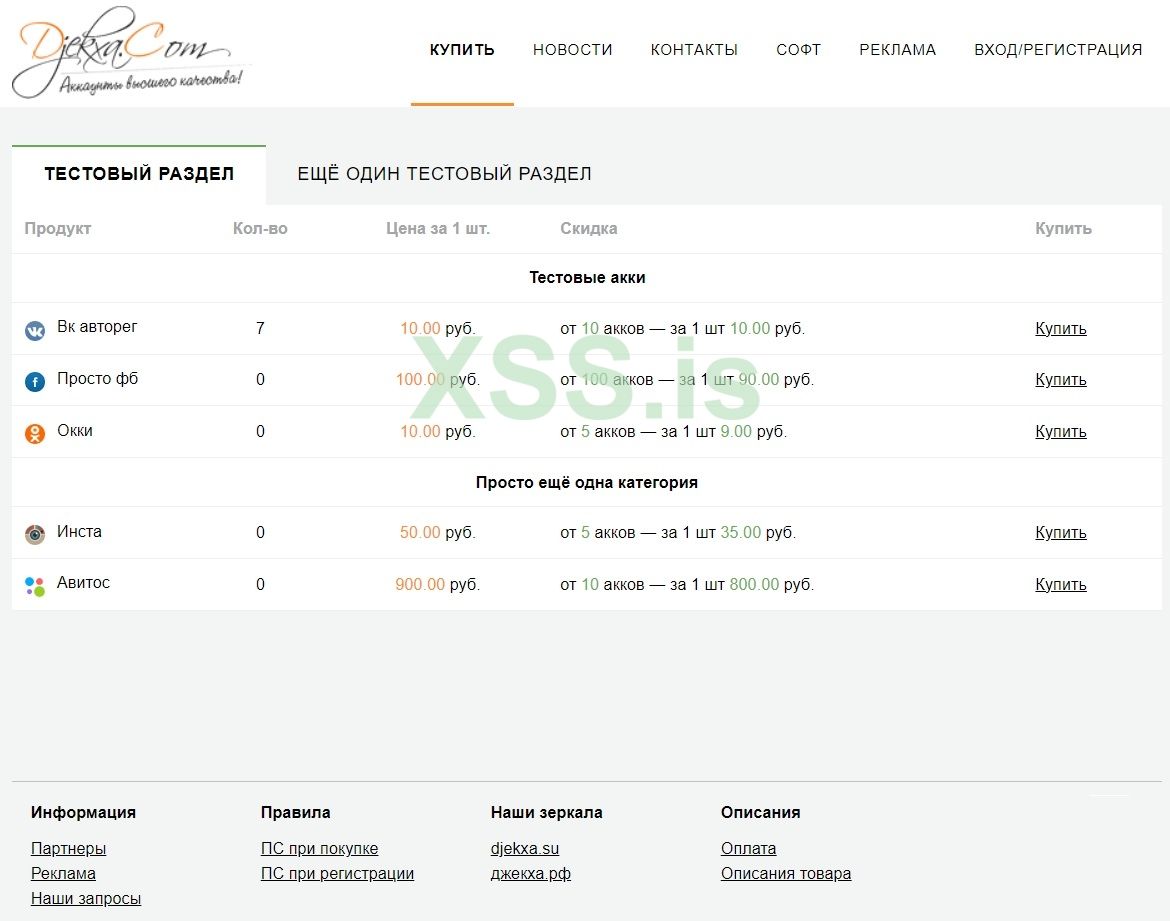The image size is (1170, 921).
Task: Click the Инста product name
Action: 79,531
